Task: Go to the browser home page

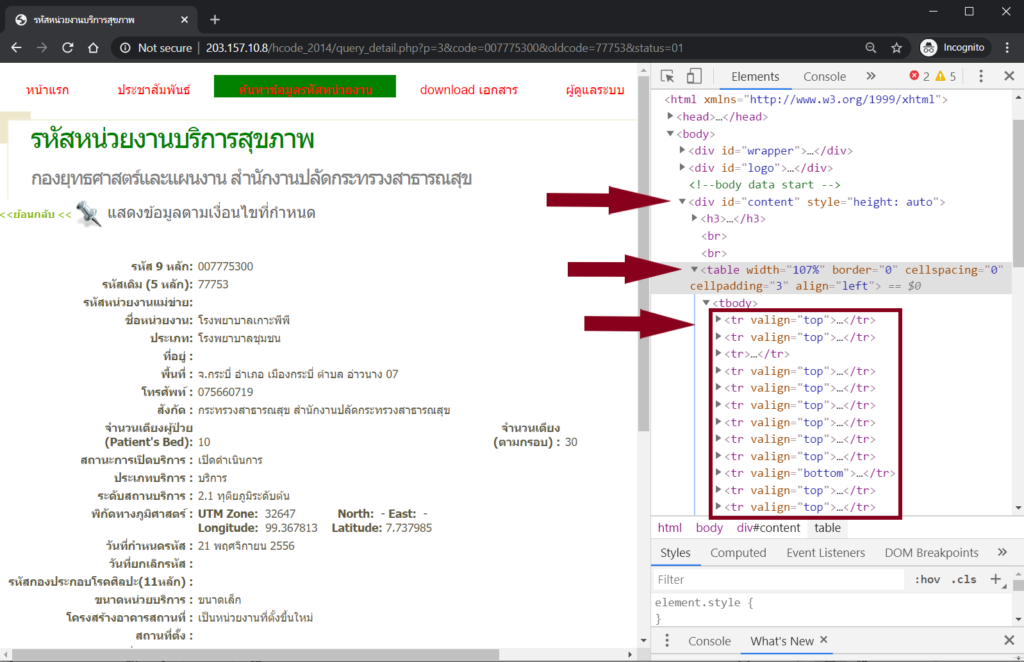Action: tap(93, 48)
